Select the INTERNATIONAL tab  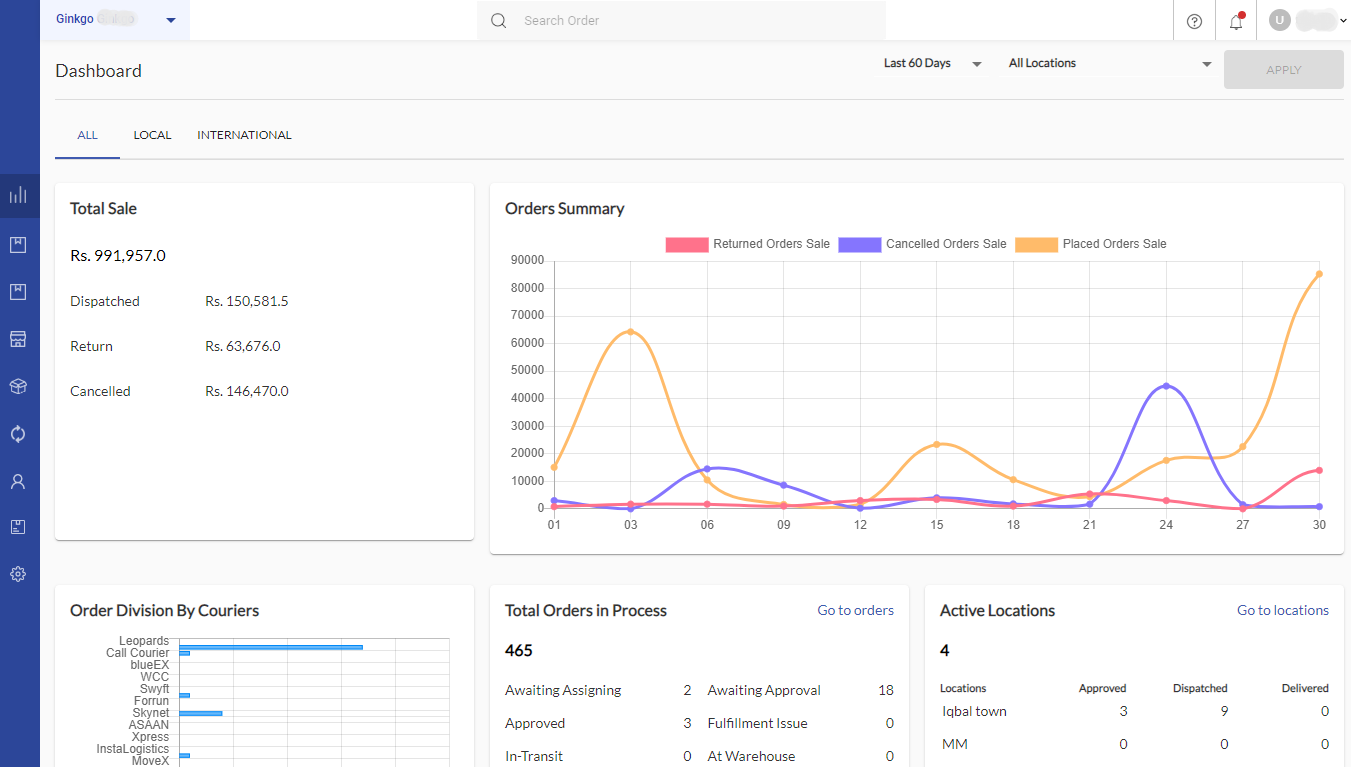point(244,135)
